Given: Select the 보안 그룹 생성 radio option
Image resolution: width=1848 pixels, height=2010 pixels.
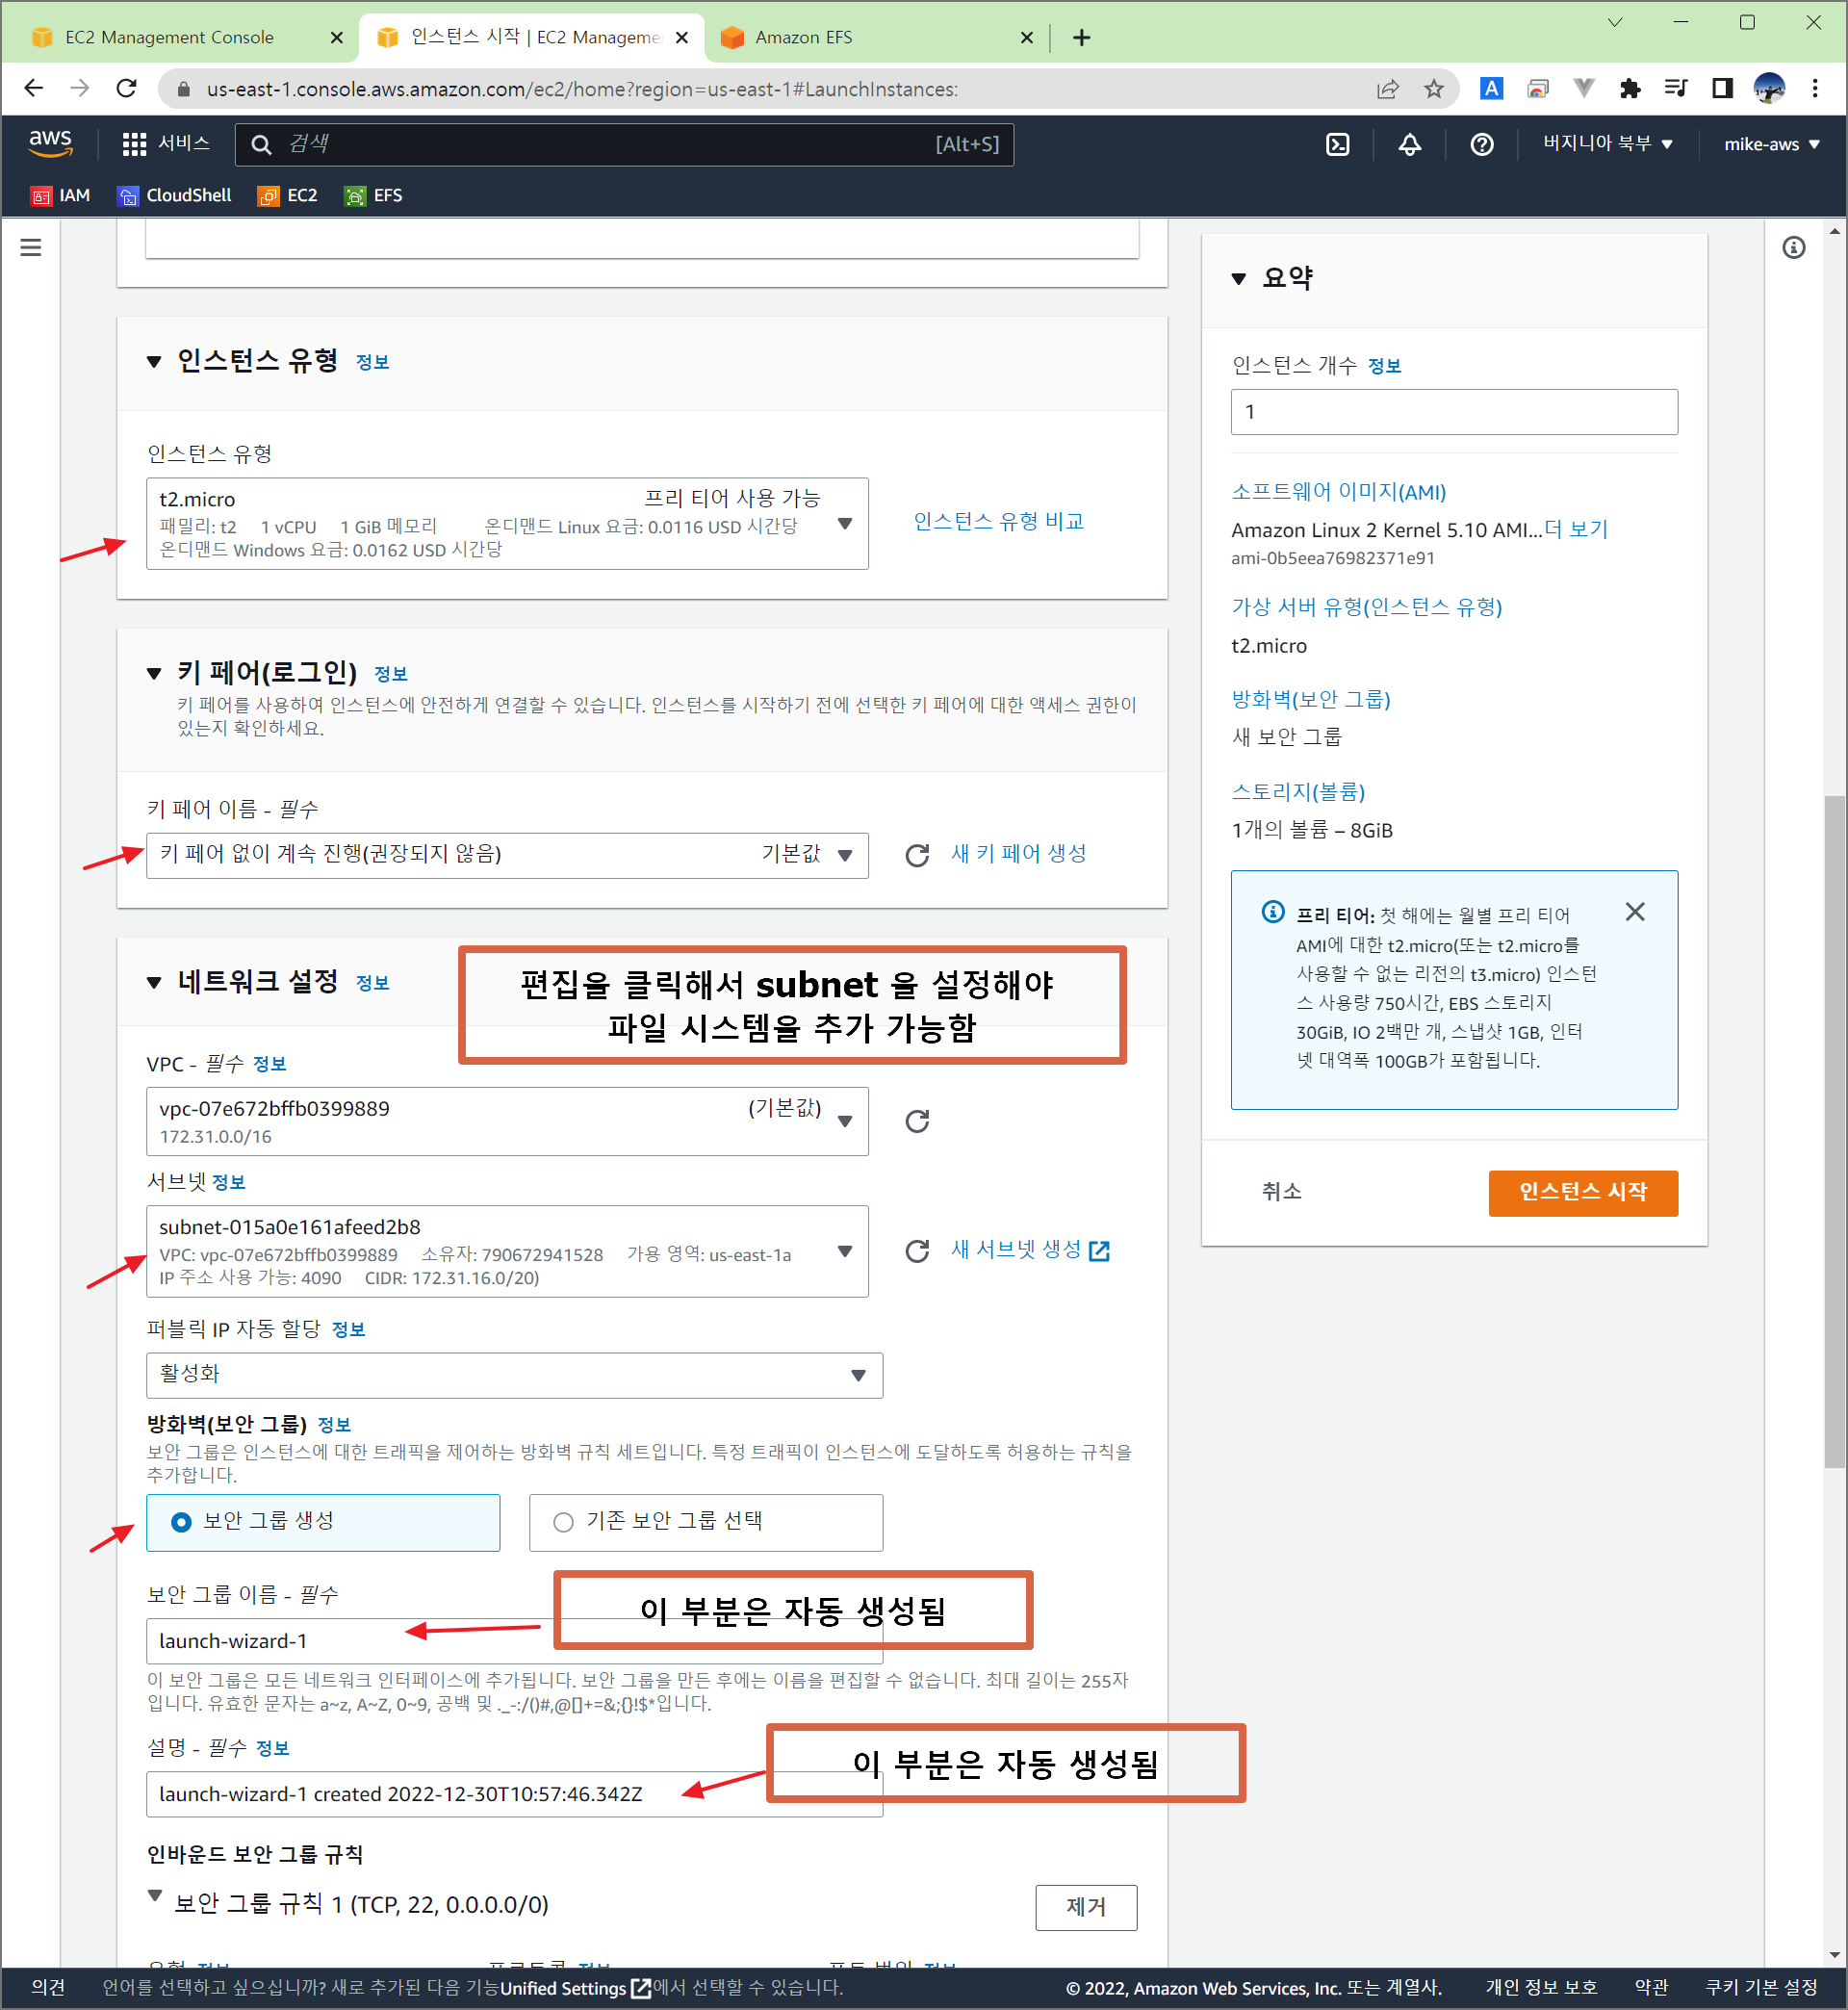Looking at the screenshot, I should point(181,1522).
